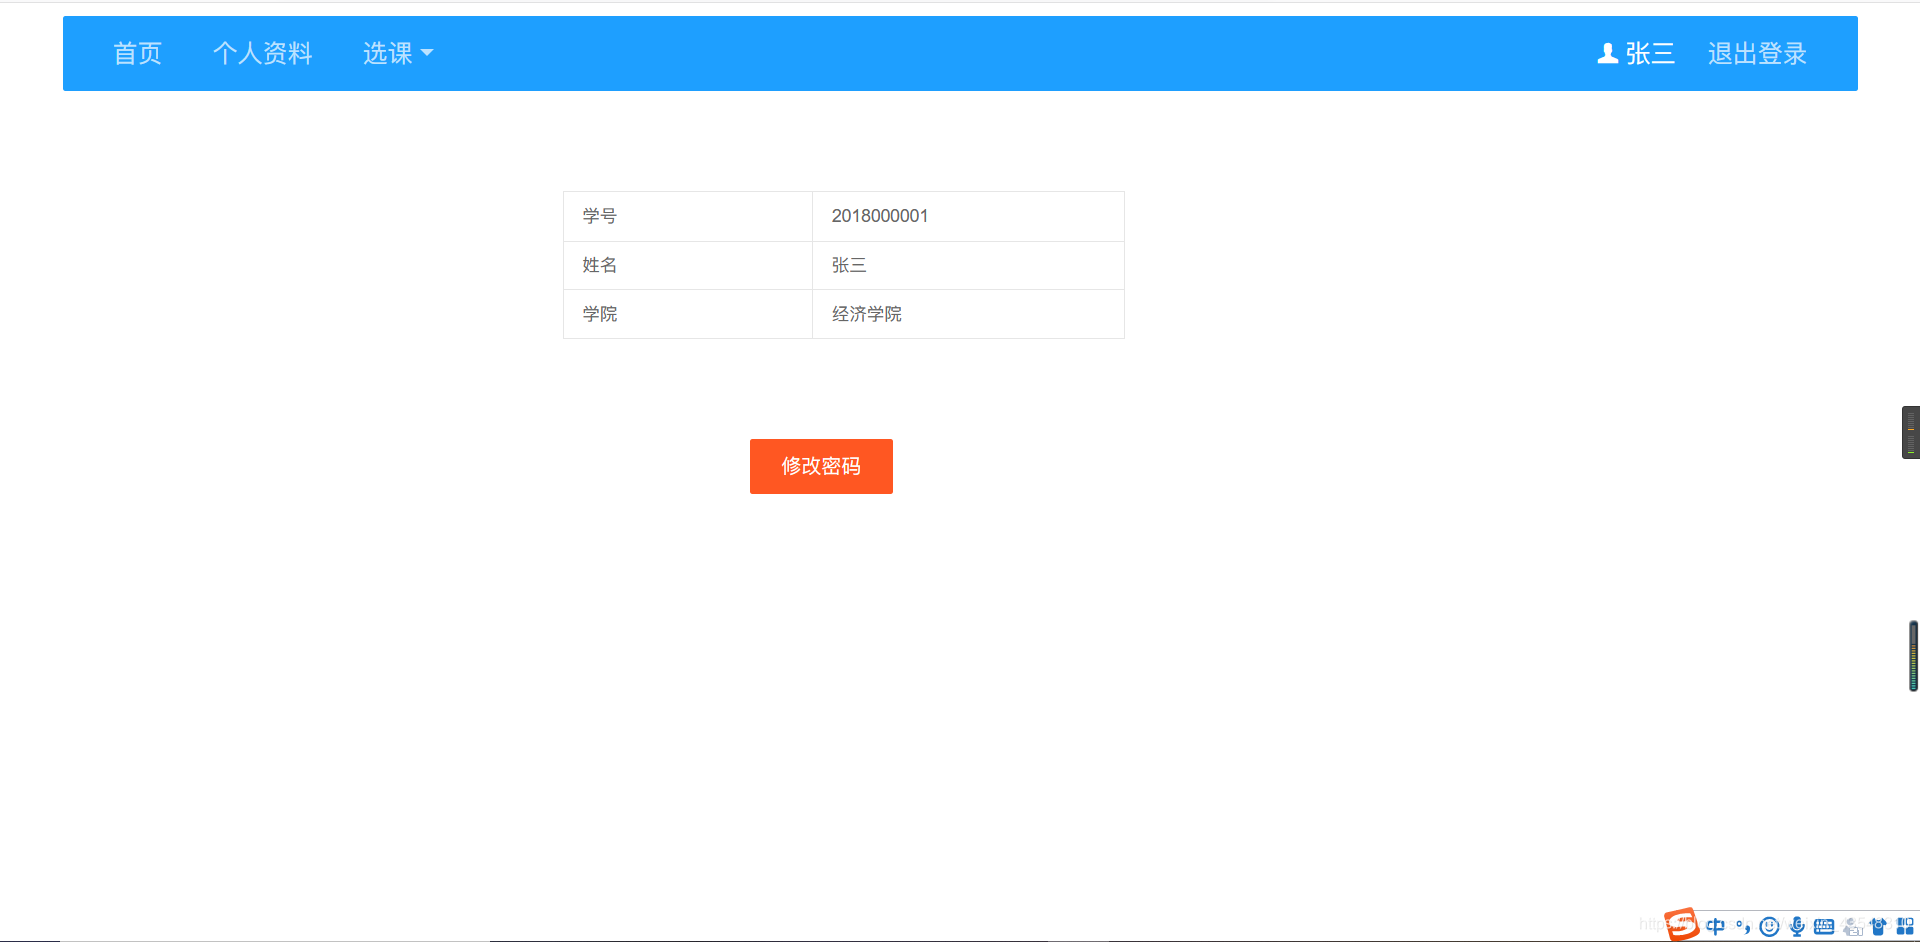Open skin settings via the t-shirt icon
The width and height of the screenshot is (1920, 942).
pyautogui.click(x=1879, y=926)
